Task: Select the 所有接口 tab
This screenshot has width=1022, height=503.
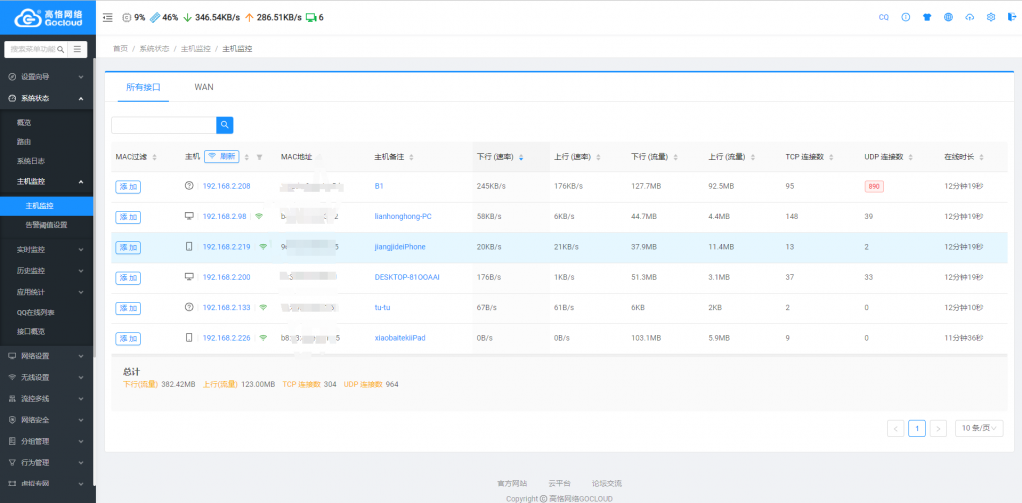Action: (143, 87)
